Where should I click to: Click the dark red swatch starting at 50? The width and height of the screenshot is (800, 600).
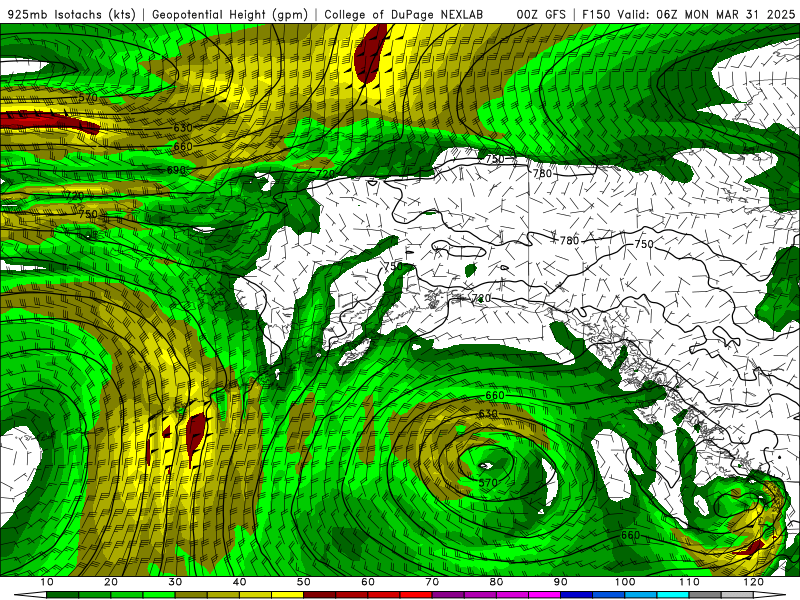(x=319, y=595)
